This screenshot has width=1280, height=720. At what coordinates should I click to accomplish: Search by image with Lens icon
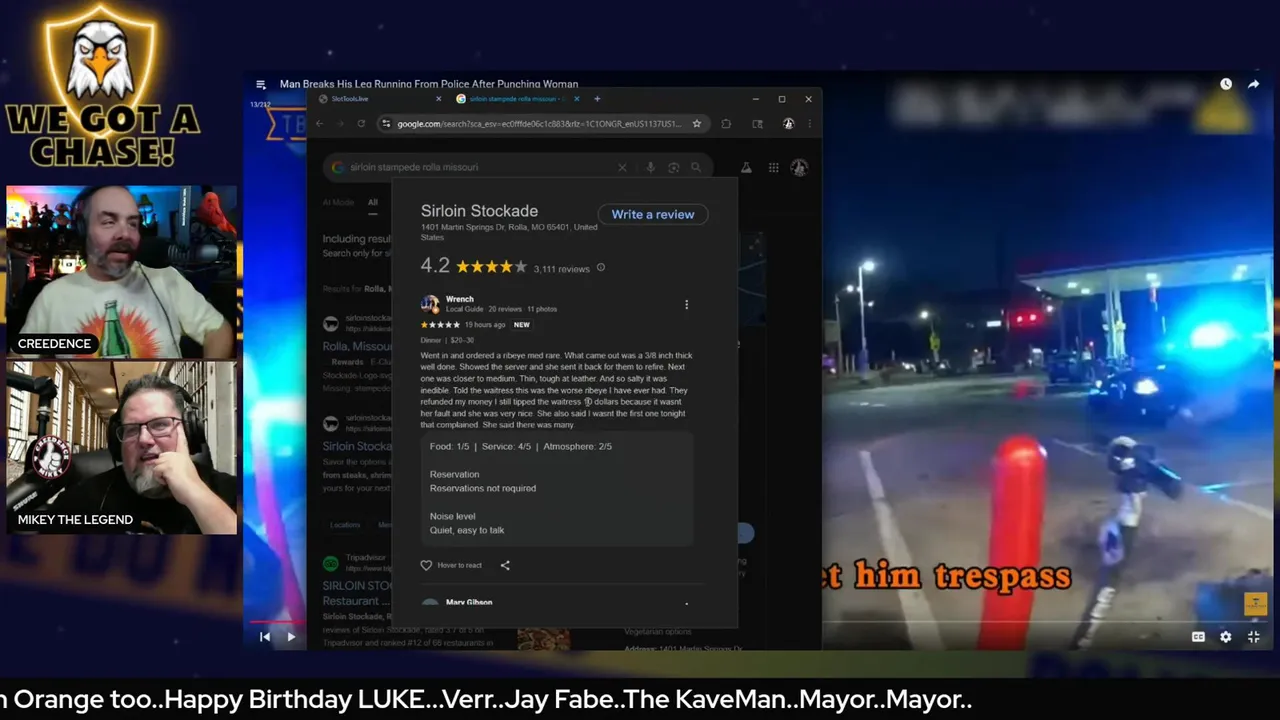[x=673, y=167]
